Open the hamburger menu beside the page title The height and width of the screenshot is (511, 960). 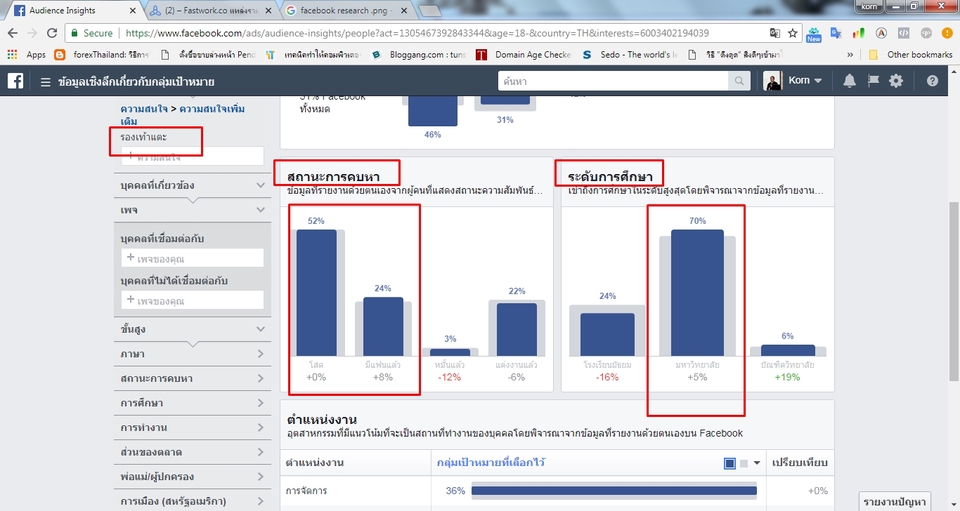(45, 81)
